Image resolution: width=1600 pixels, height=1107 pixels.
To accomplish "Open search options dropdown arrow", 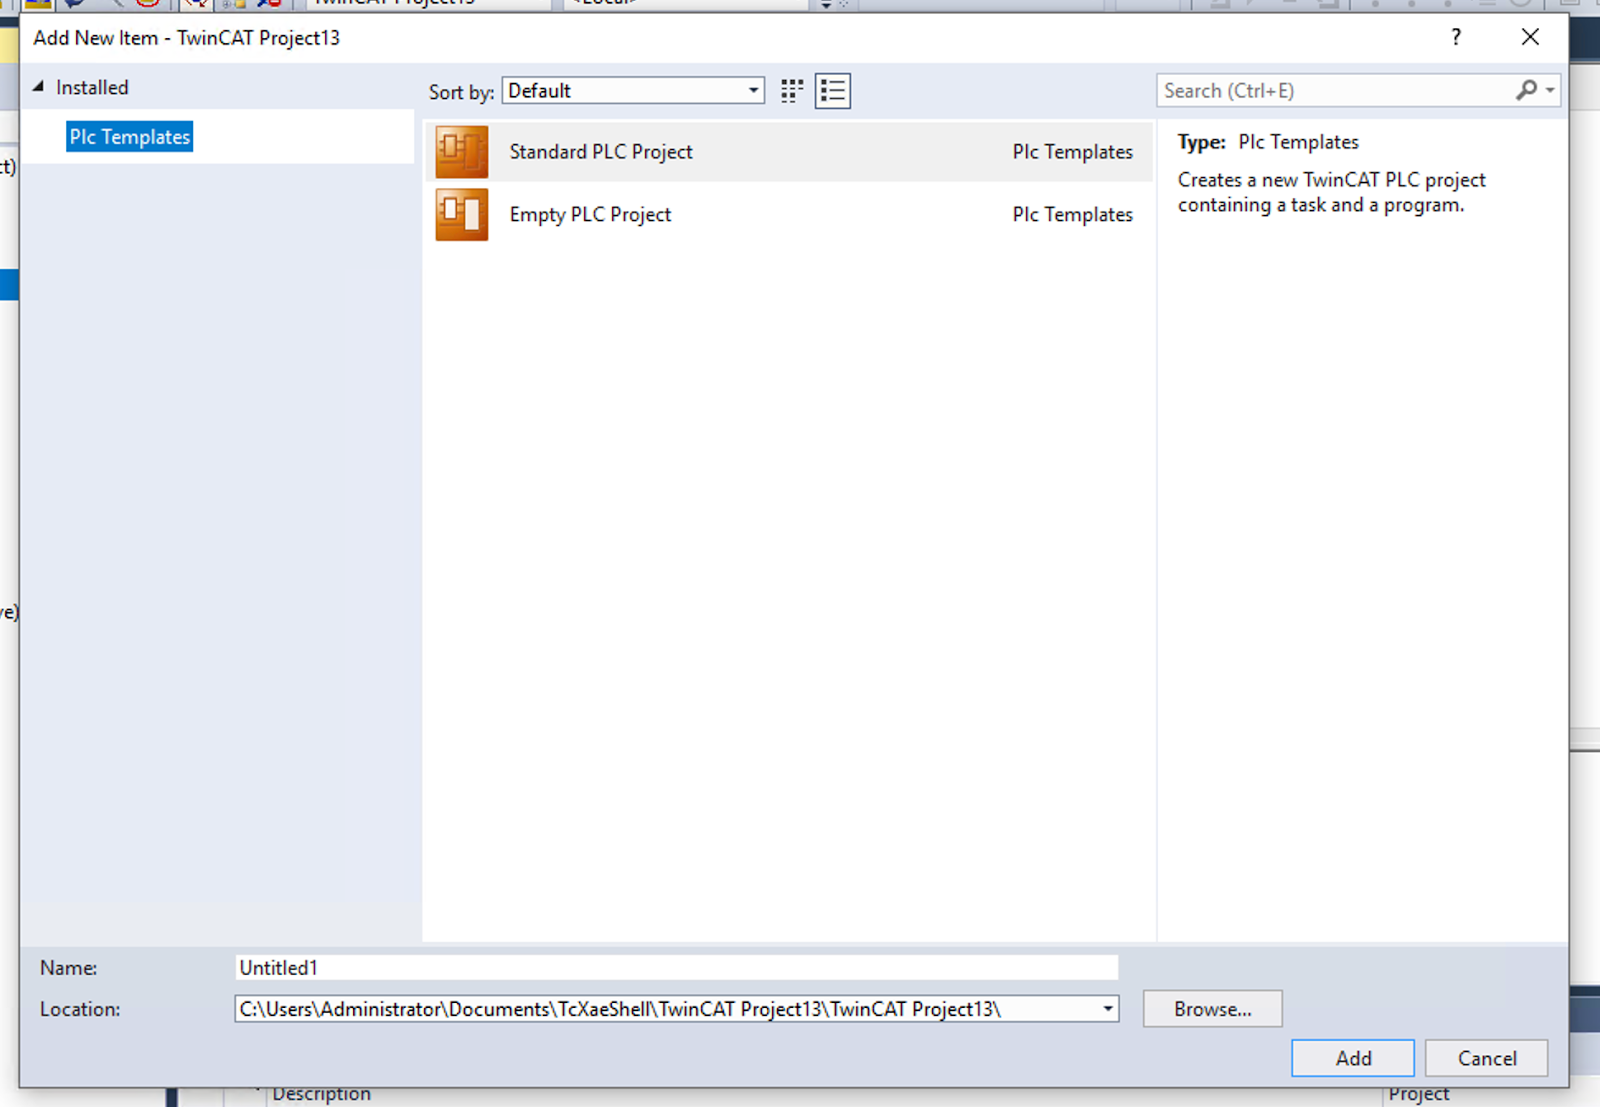I will [x=1550, y=91].
